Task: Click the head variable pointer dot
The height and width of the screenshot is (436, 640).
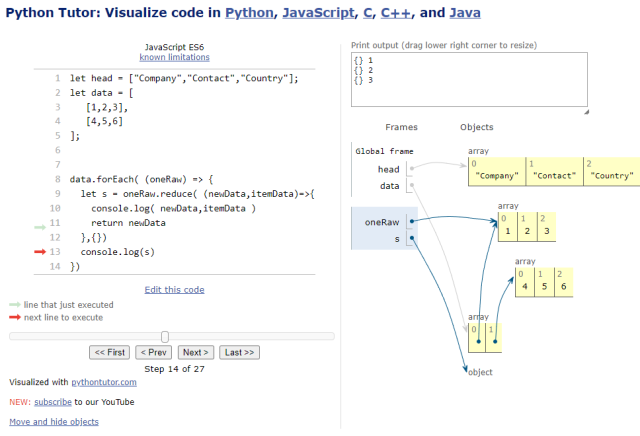Action: tap(412, 168)
